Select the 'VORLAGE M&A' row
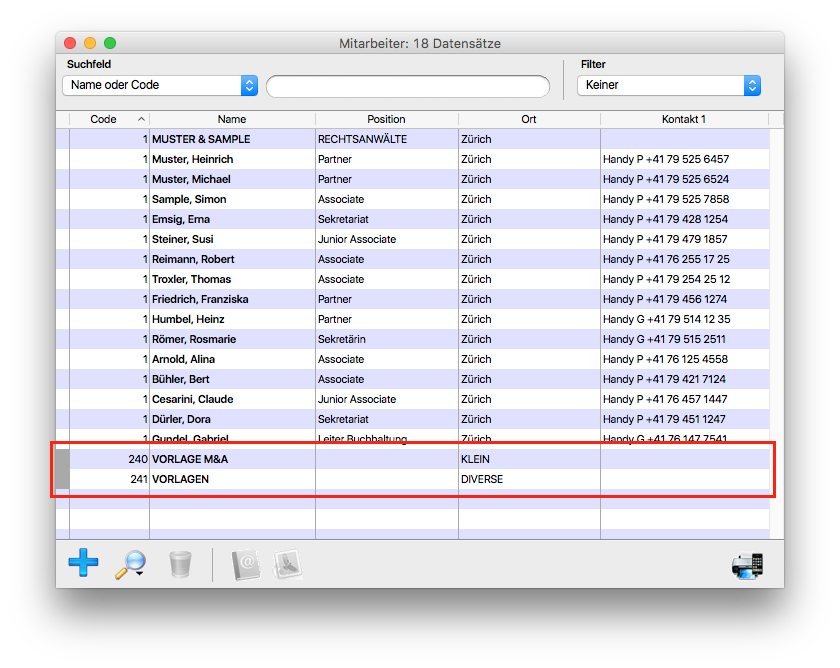Screen dimensions: 840x668 point(413,459)
